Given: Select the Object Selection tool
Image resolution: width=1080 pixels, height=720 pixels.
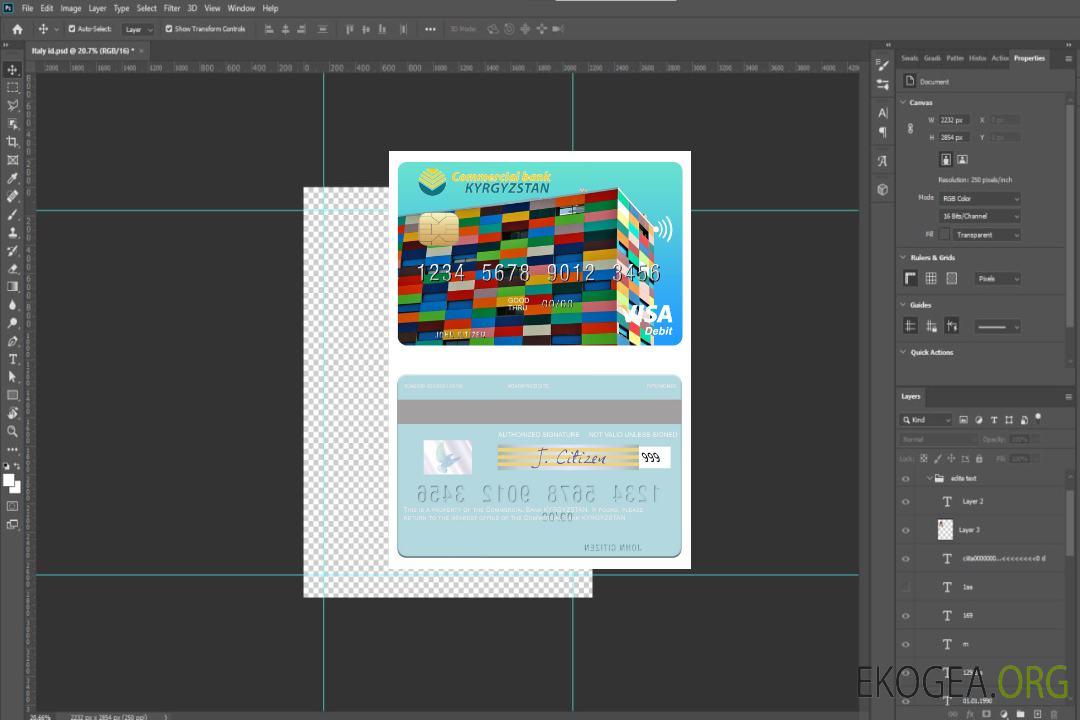Looking at the screenshot, I should (12, 123).
